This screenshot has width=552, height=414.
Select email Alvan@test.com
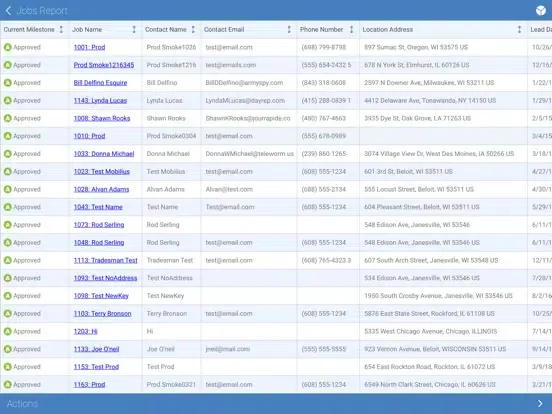point(229,189)
